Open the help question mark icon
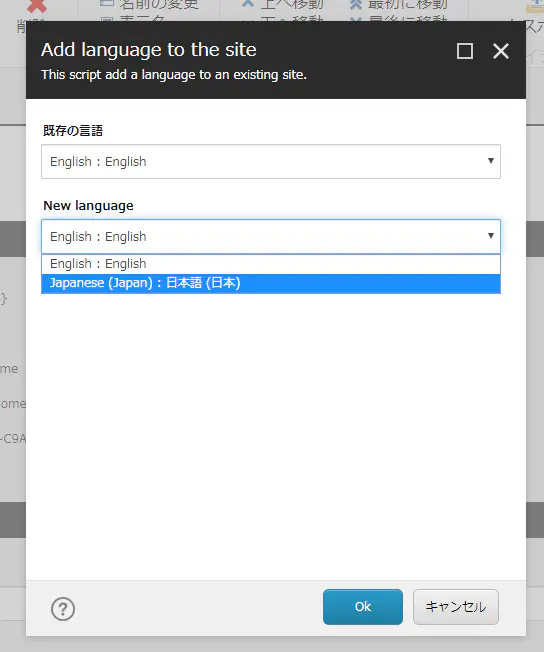The height and width of the screenshot is (652, 544). coord(63,609)
